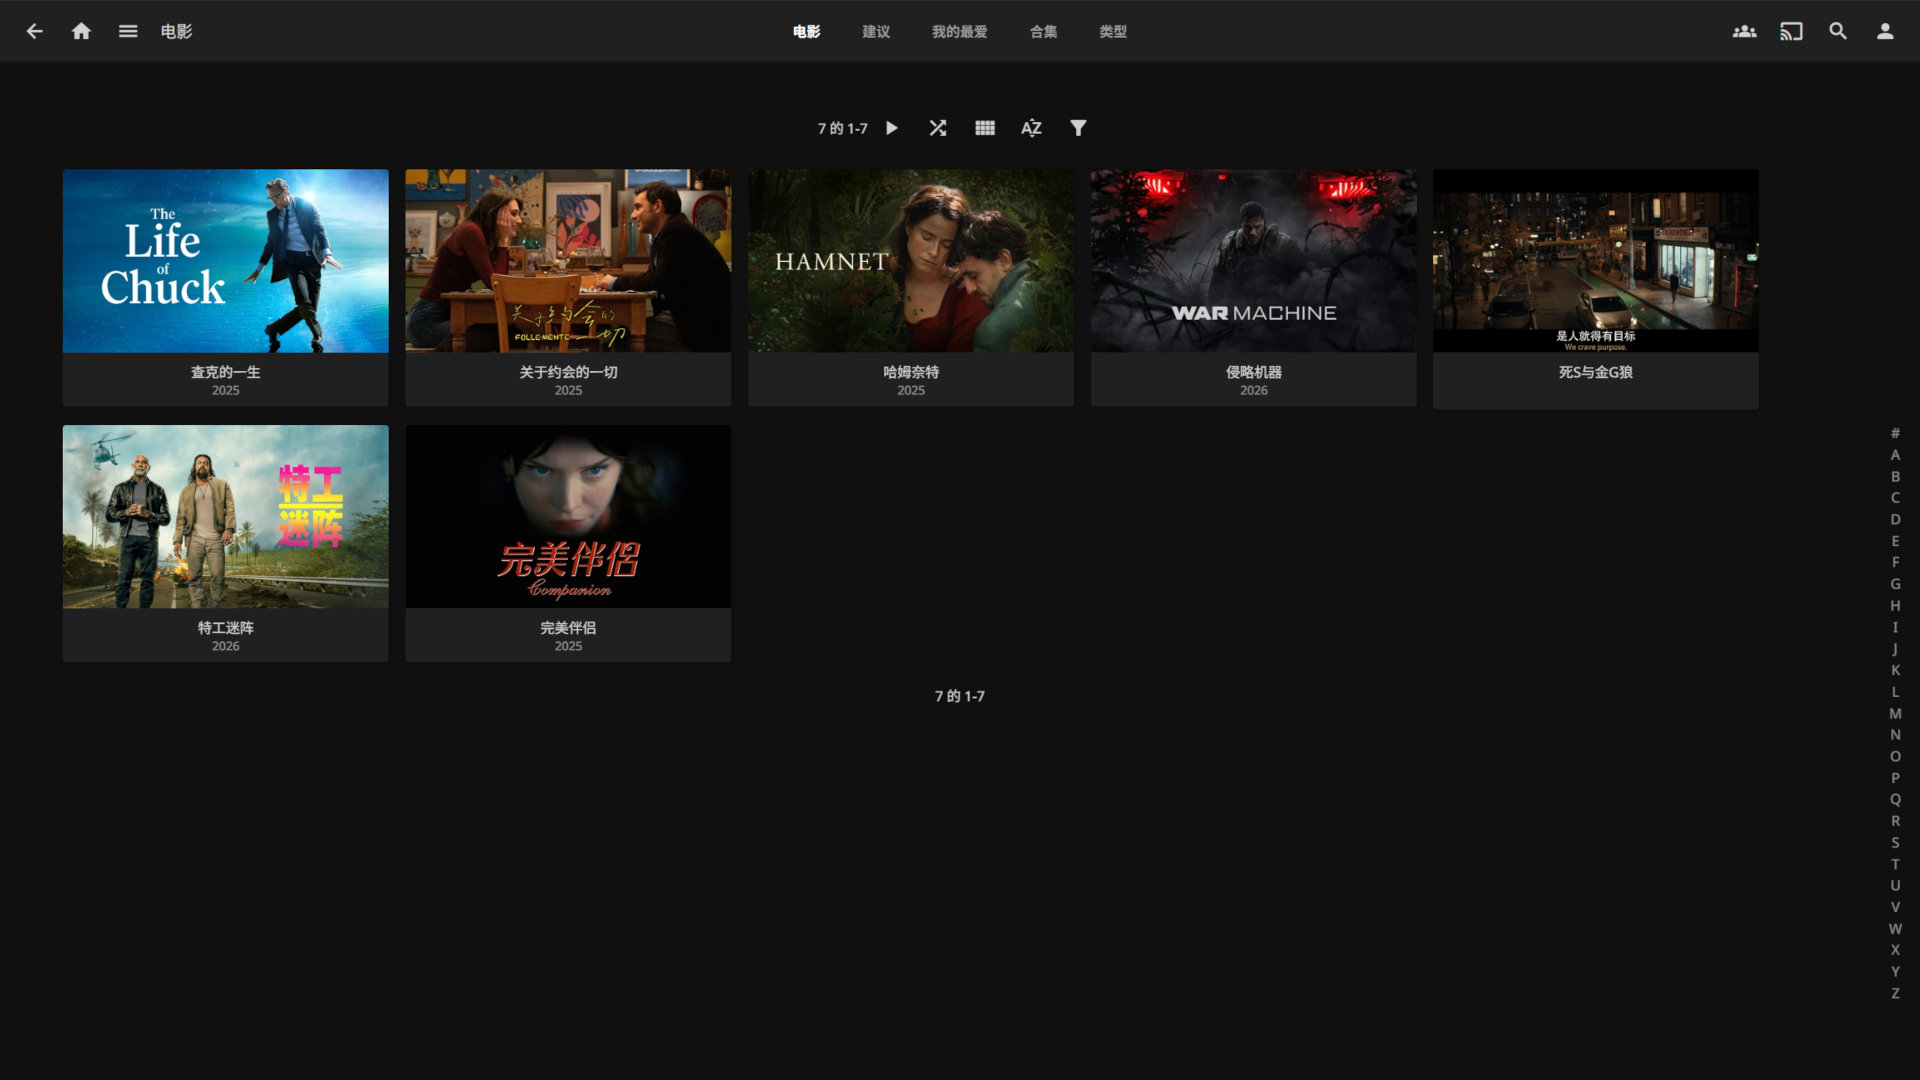Viewport: 1920px width, 1080px height.
Task: Open the search magnifier icon
Action: pos(1838,31)
